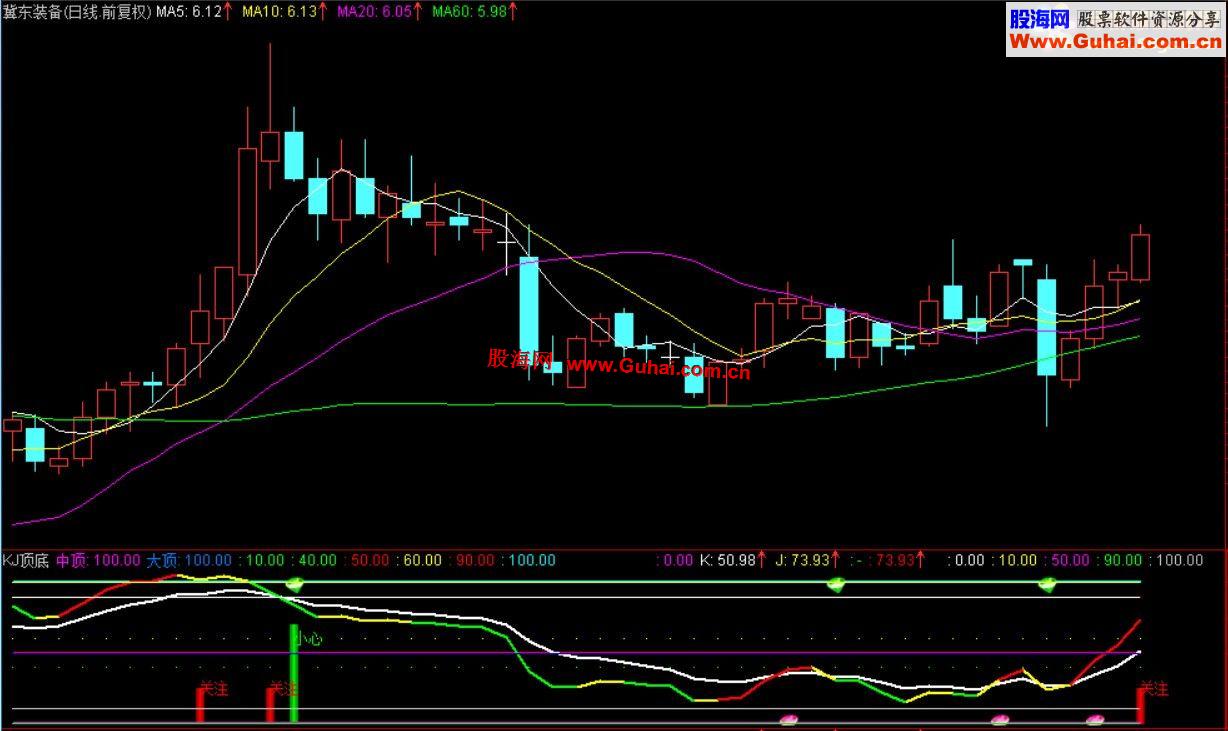Click the leftmost pink bottom signal marker

tap(789, 719)
